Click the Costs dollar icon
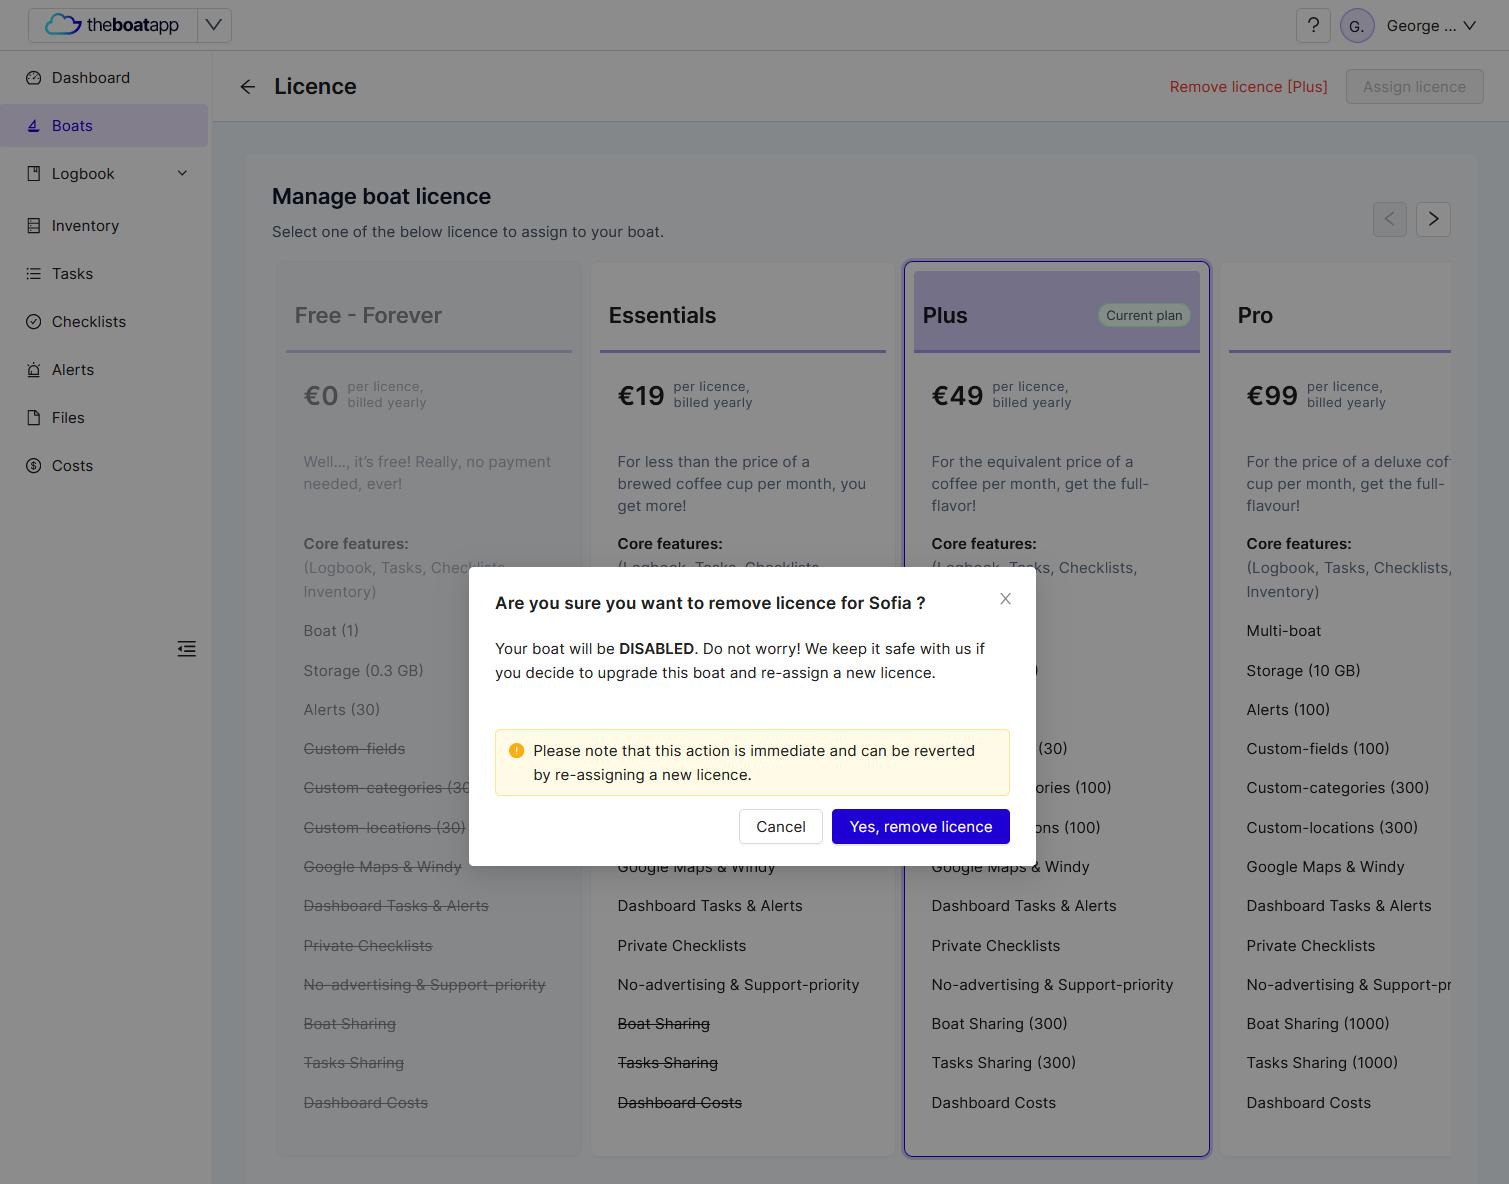The image size is (1509, 1184). [34, 466]
